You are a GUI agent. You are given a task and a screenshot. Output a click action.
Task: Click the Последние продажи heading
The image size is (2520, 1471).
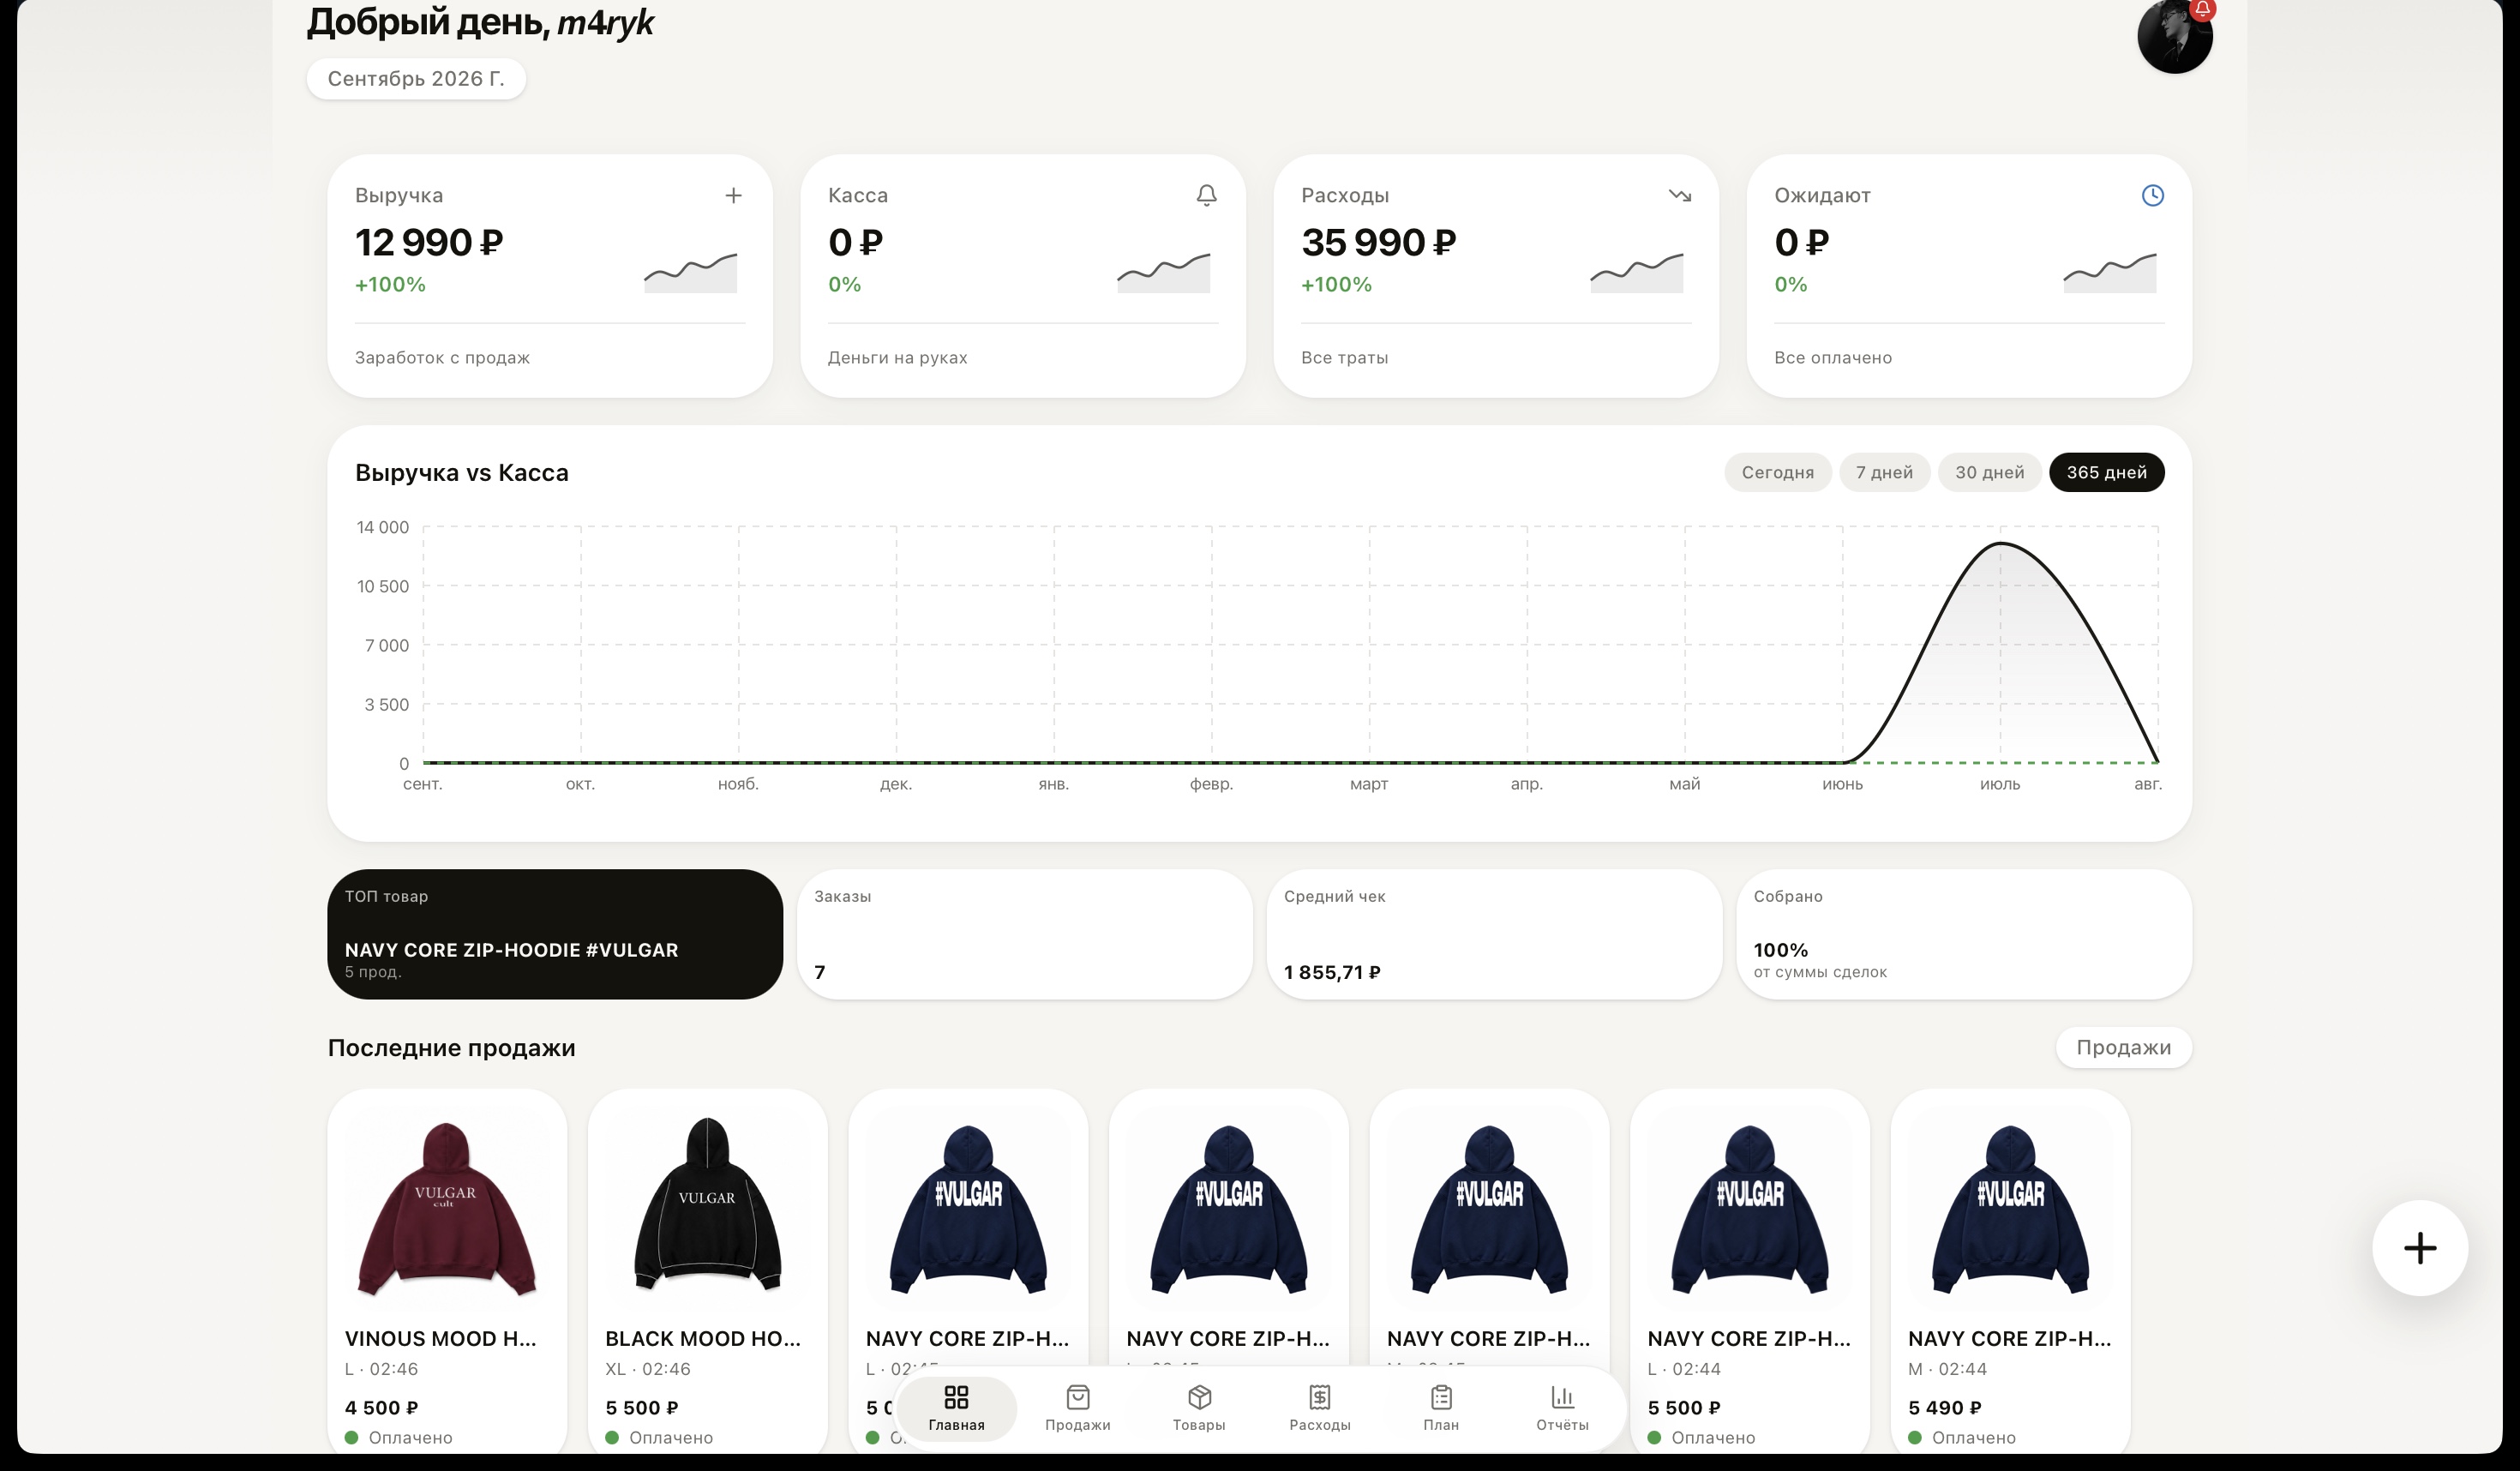[451, 1048]
